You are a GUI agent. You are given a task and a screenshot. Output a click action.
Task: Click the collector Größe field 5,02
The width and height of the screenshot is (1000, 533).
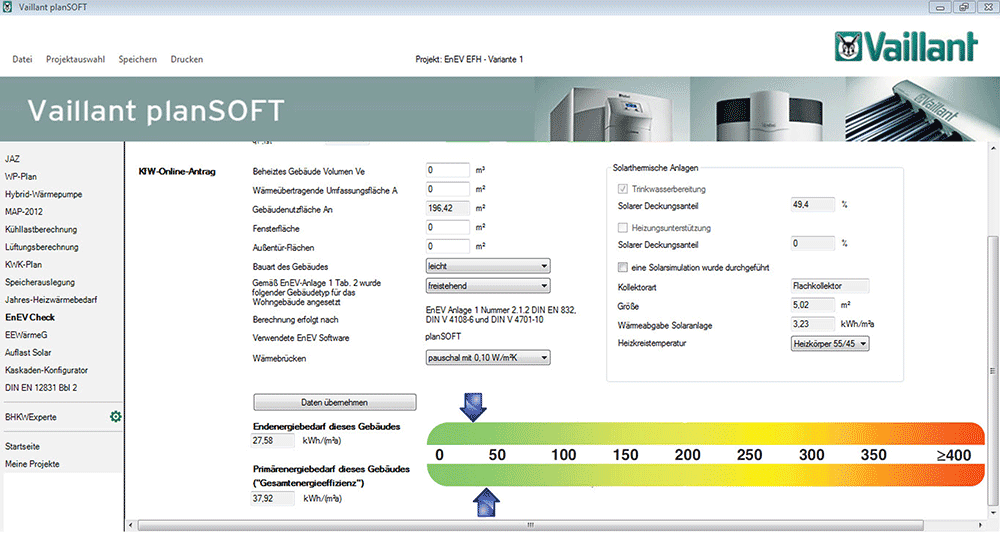(x=812, y=305)
